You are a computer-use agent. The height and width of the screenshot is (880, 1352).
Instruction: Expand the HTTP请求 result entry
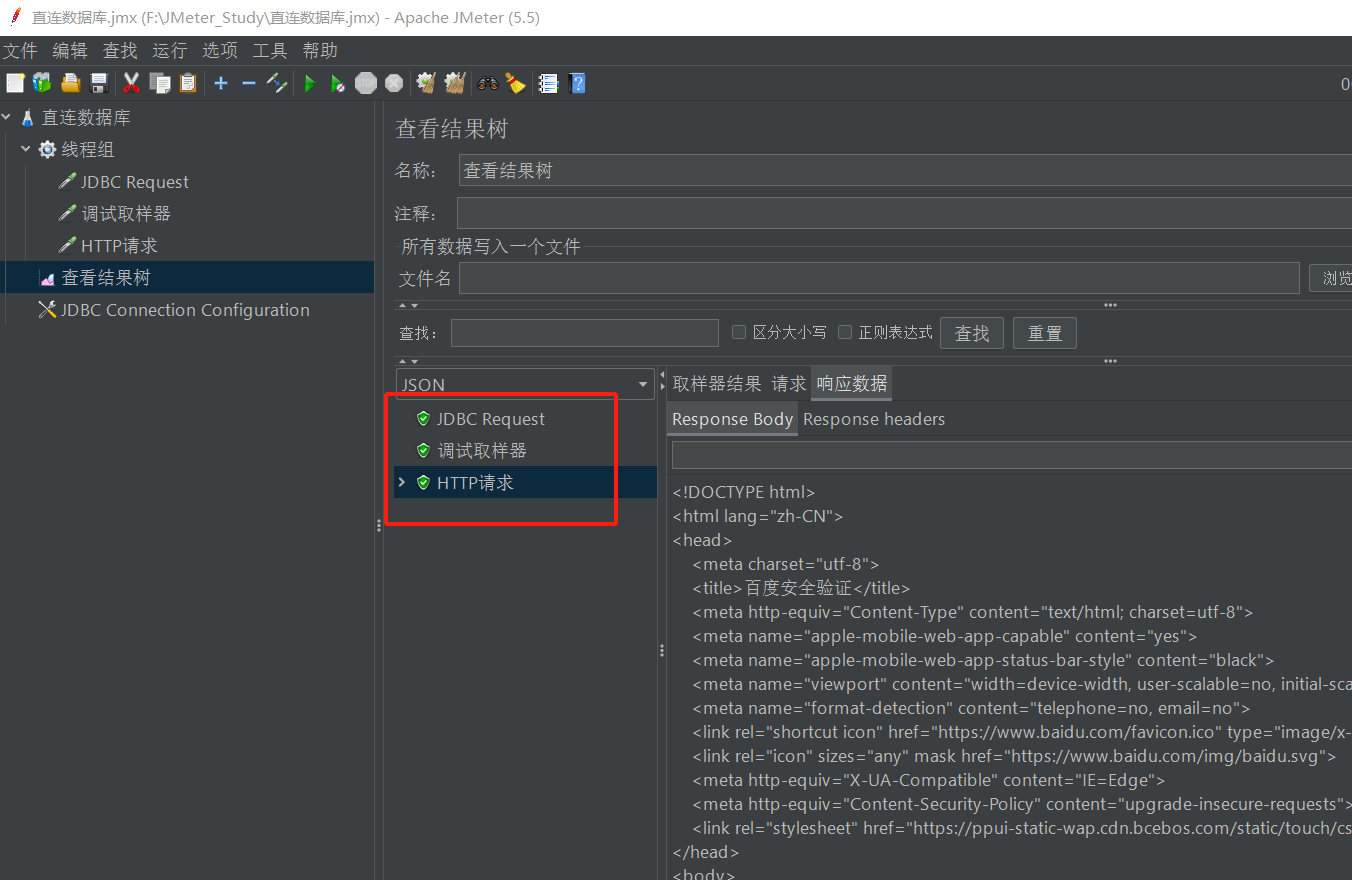pos(402,482)
